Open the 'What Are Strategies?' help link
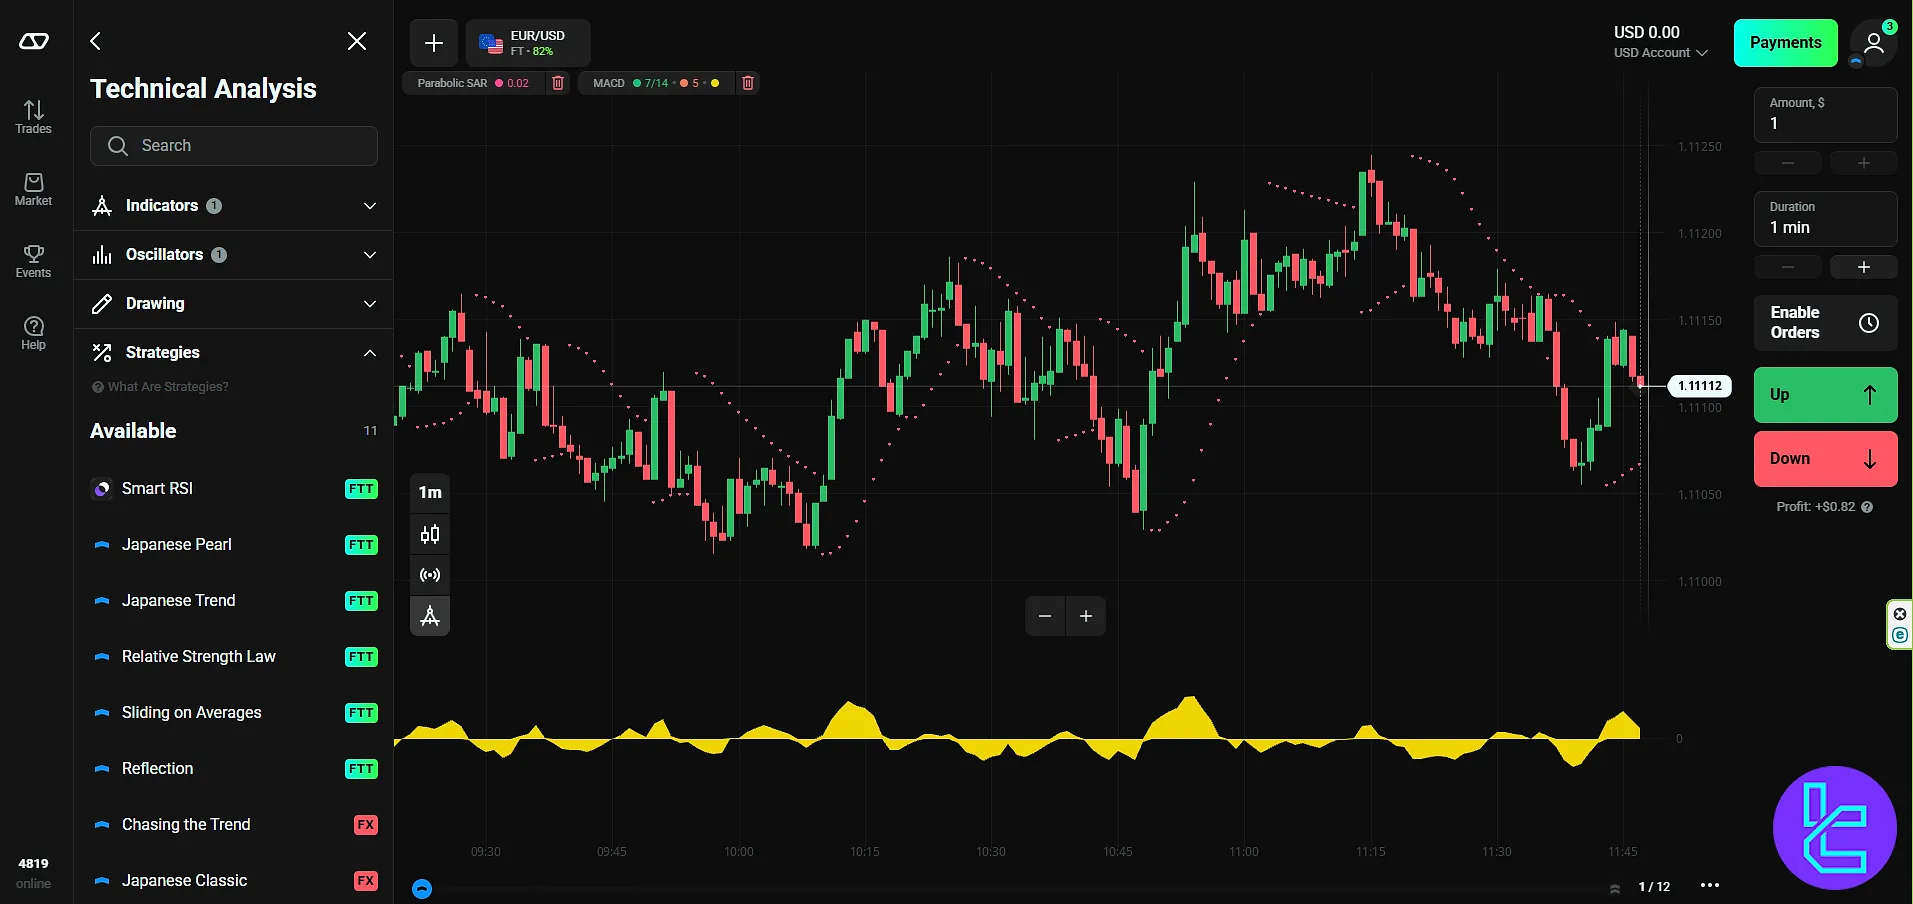This screenshot has height=904, width=1913. click(160, 387)
